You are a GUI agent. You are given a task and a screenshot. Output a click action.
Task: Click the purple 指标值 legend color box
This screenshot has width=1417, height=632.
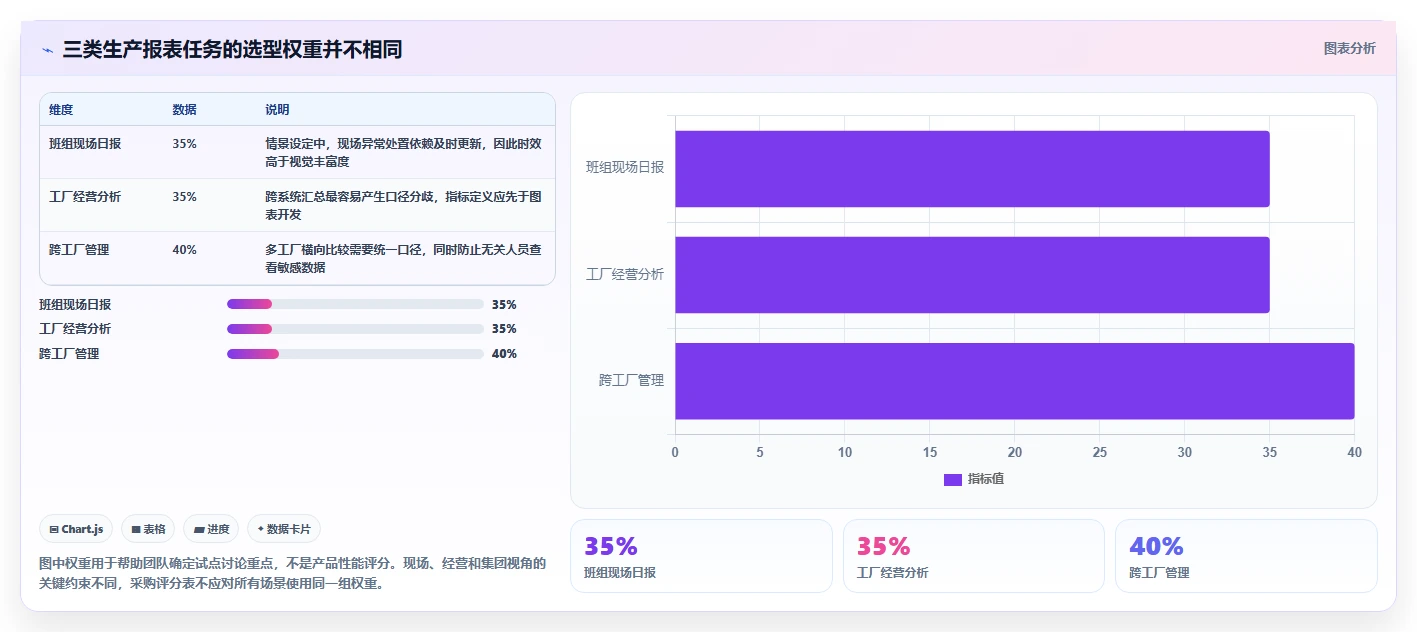[x=952, y=479]
